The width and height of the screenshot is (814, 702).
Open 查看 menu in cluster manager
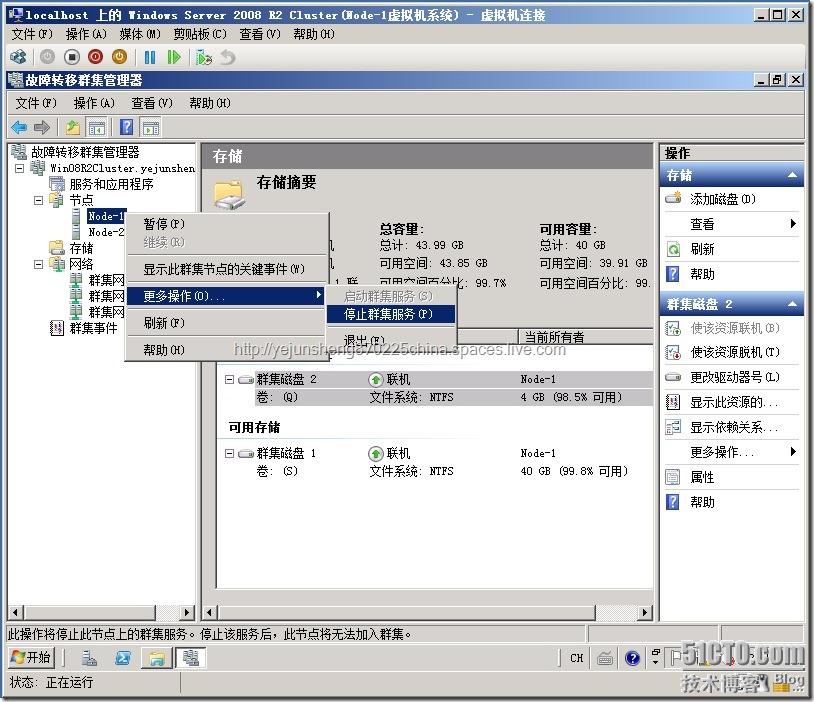[x=152, y=103]
